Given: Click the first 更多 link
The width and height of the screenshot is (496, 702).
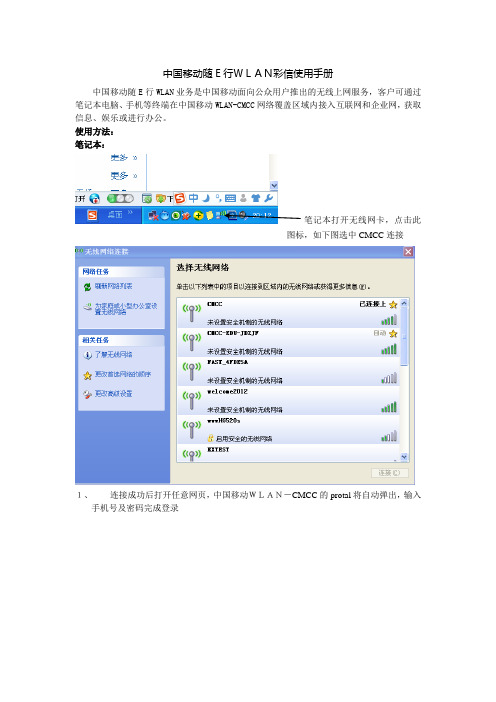Looking at the screenshot, I should click(x=119, y=158).
